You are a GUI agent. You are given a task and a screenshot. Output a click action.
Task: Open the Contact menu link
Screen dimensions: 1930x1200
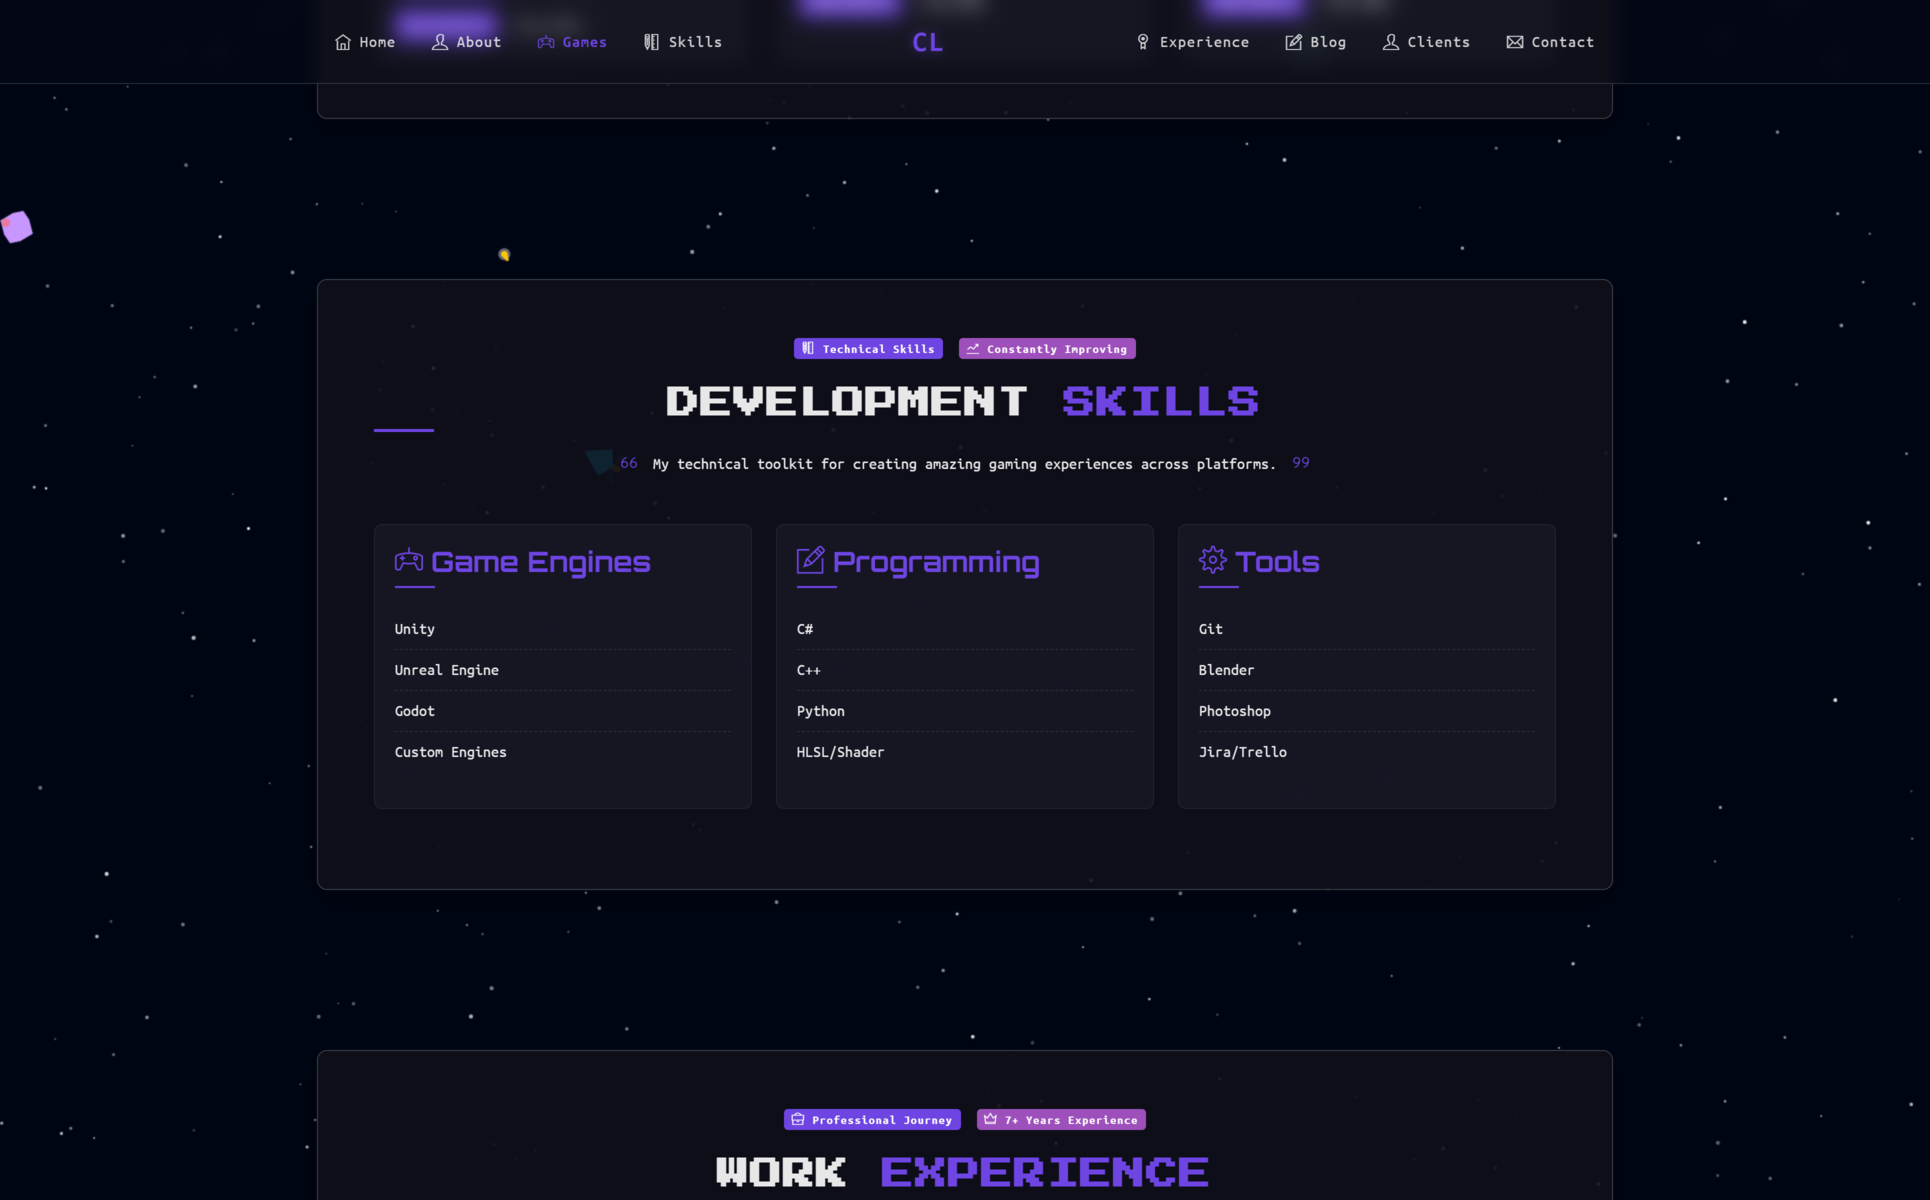pos(1562,42)
